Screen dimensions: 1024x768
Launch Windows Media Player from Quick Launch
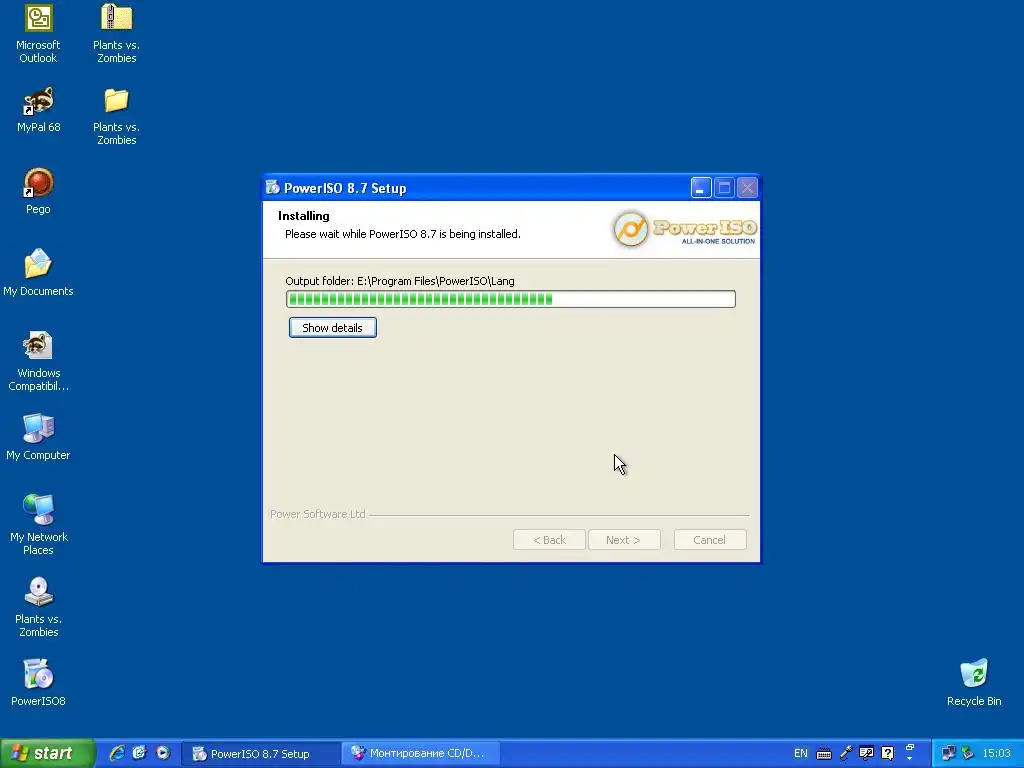[x=163, y=753]
